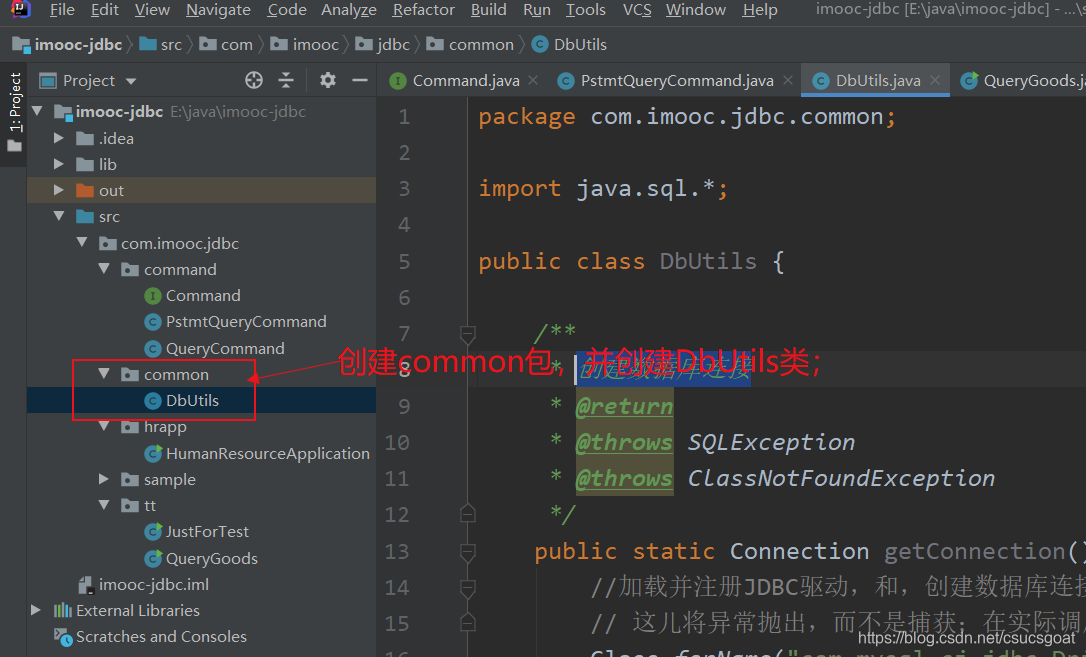Expand the .idea folder
The height and width of the screenshot is (657, 1086).
pos(59,138)
